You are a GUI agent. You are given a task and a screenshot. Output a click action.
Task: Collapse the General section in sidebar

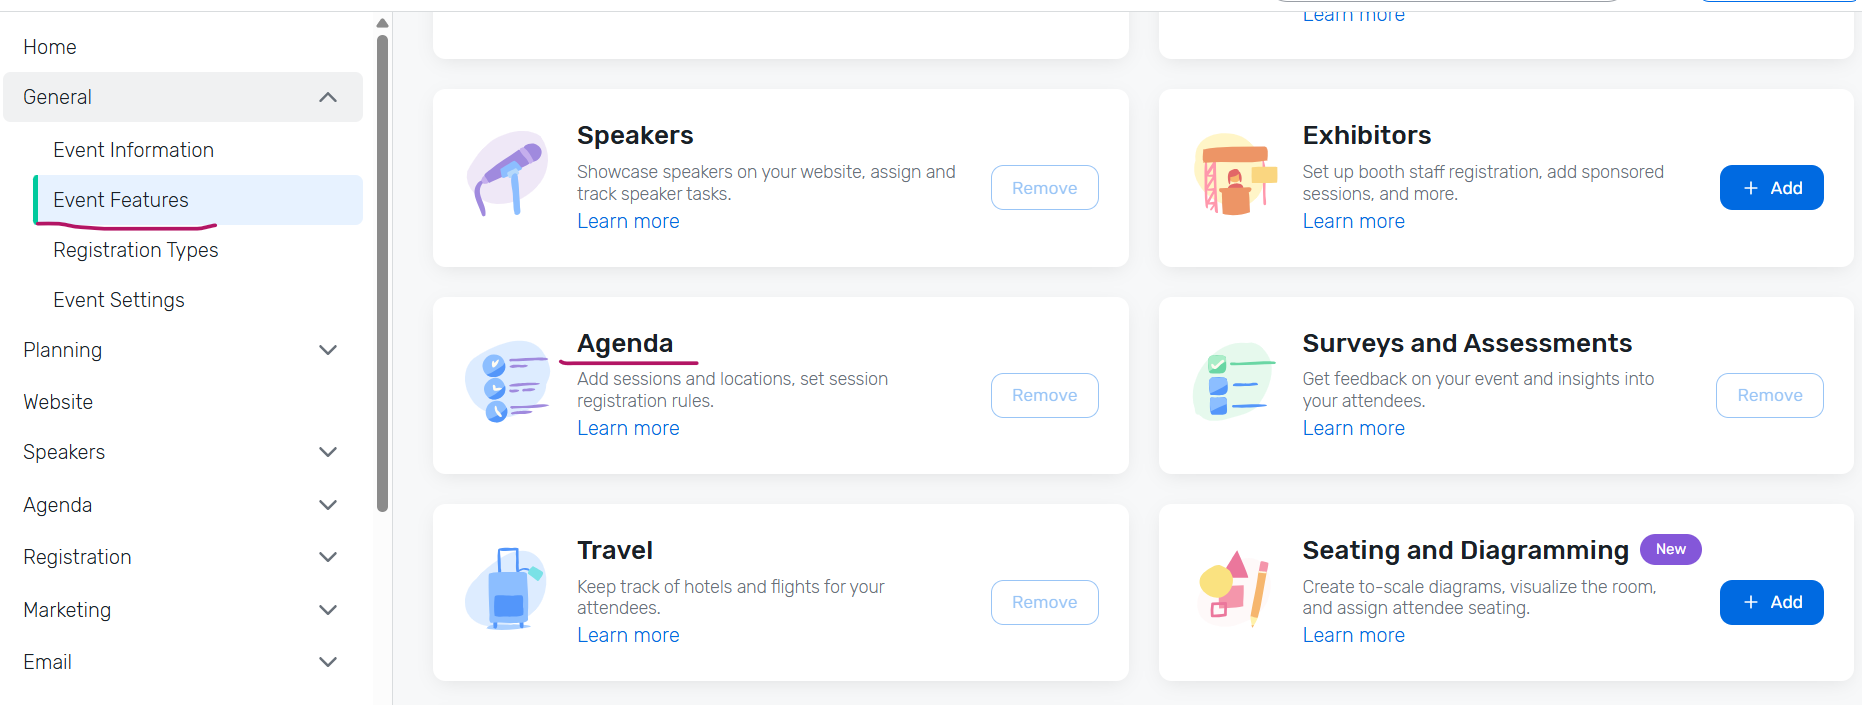pos(327,97)
